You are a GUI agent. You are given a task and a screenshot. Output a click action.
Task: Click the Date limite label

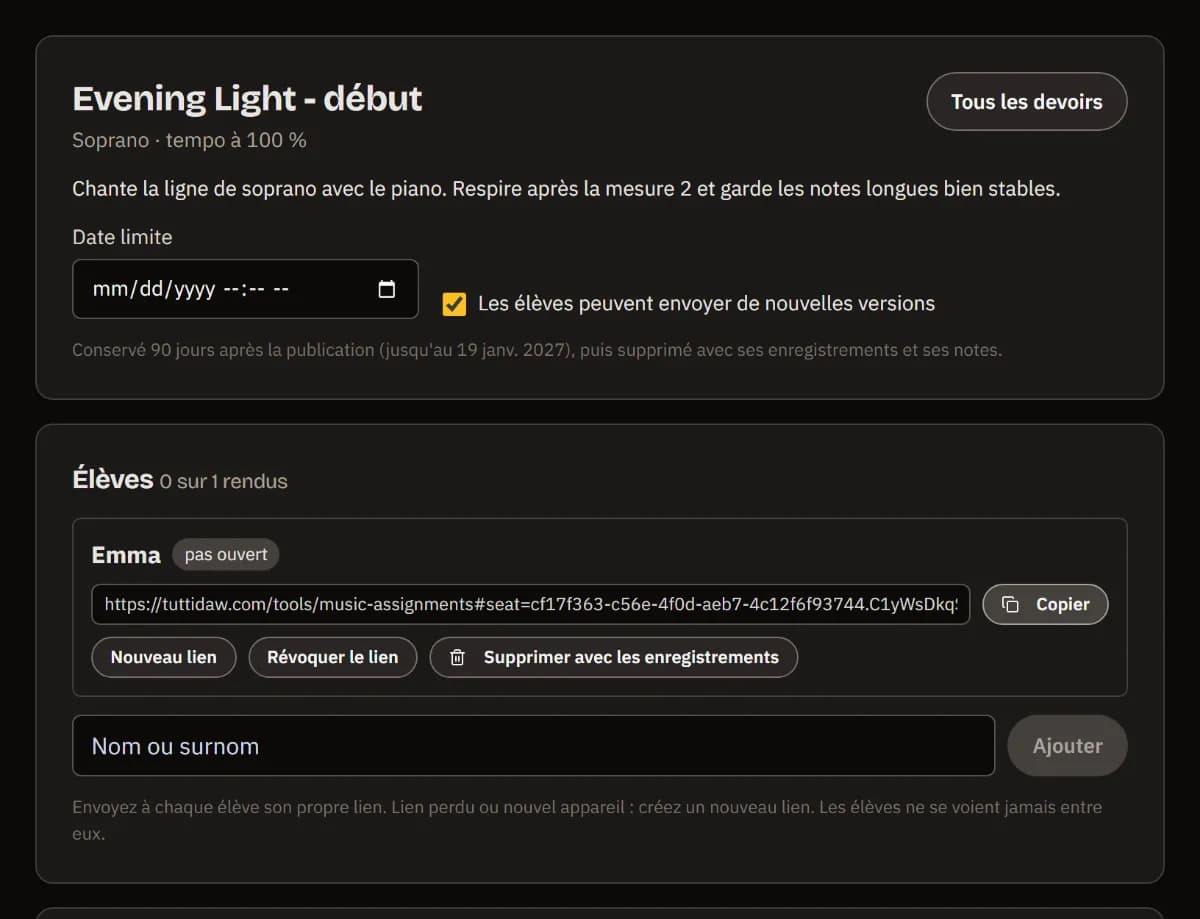tap(122, 237)
